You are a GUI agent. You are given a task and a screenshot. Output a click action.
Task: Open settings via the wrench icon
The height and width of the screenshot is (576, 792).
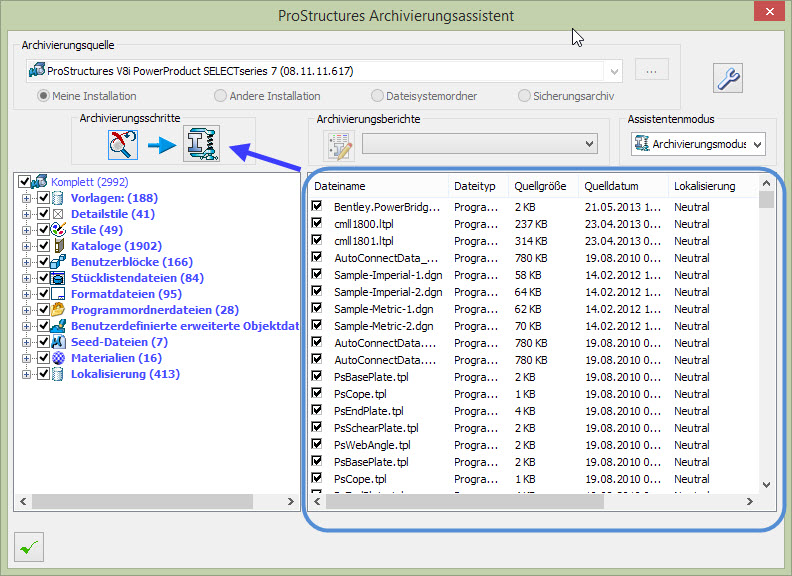(727, 78)
